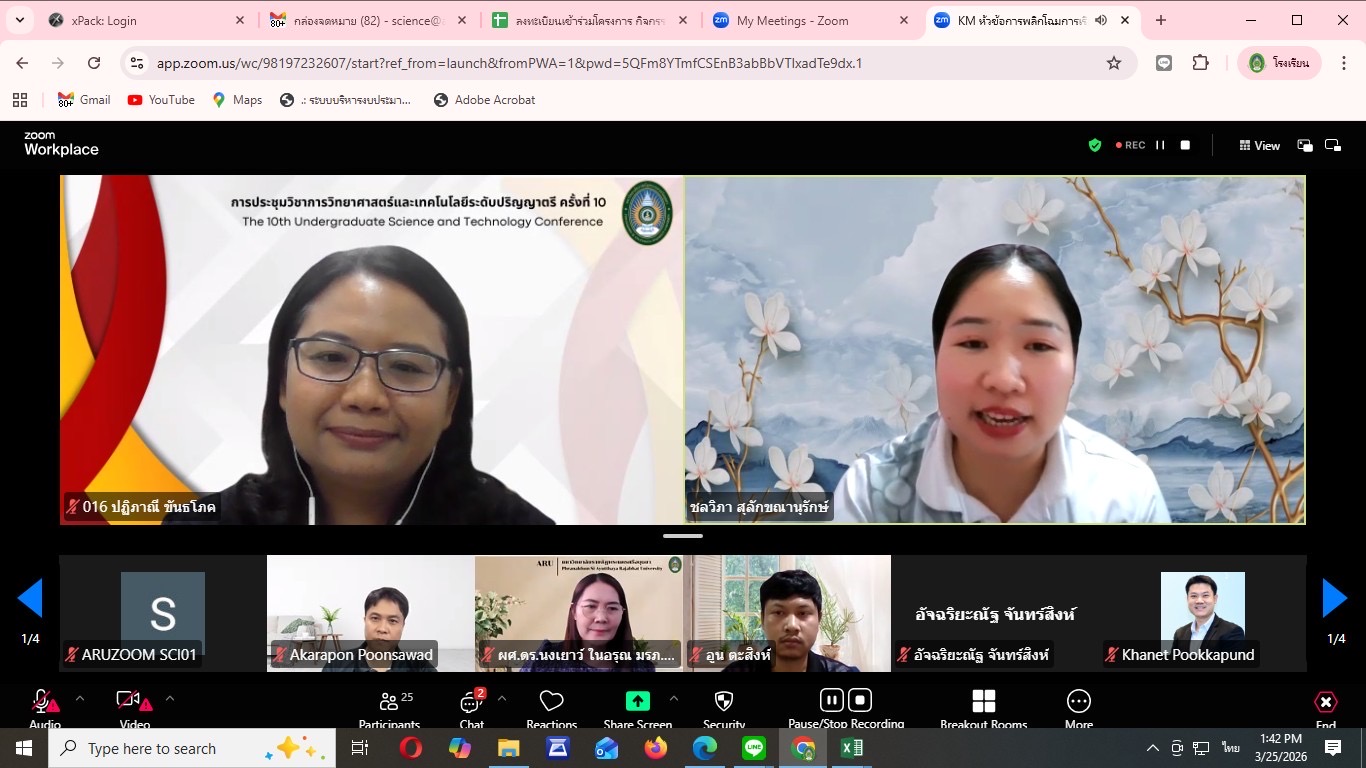Open the View layout menu
1366x768 pixels.
pos(1259,145)
